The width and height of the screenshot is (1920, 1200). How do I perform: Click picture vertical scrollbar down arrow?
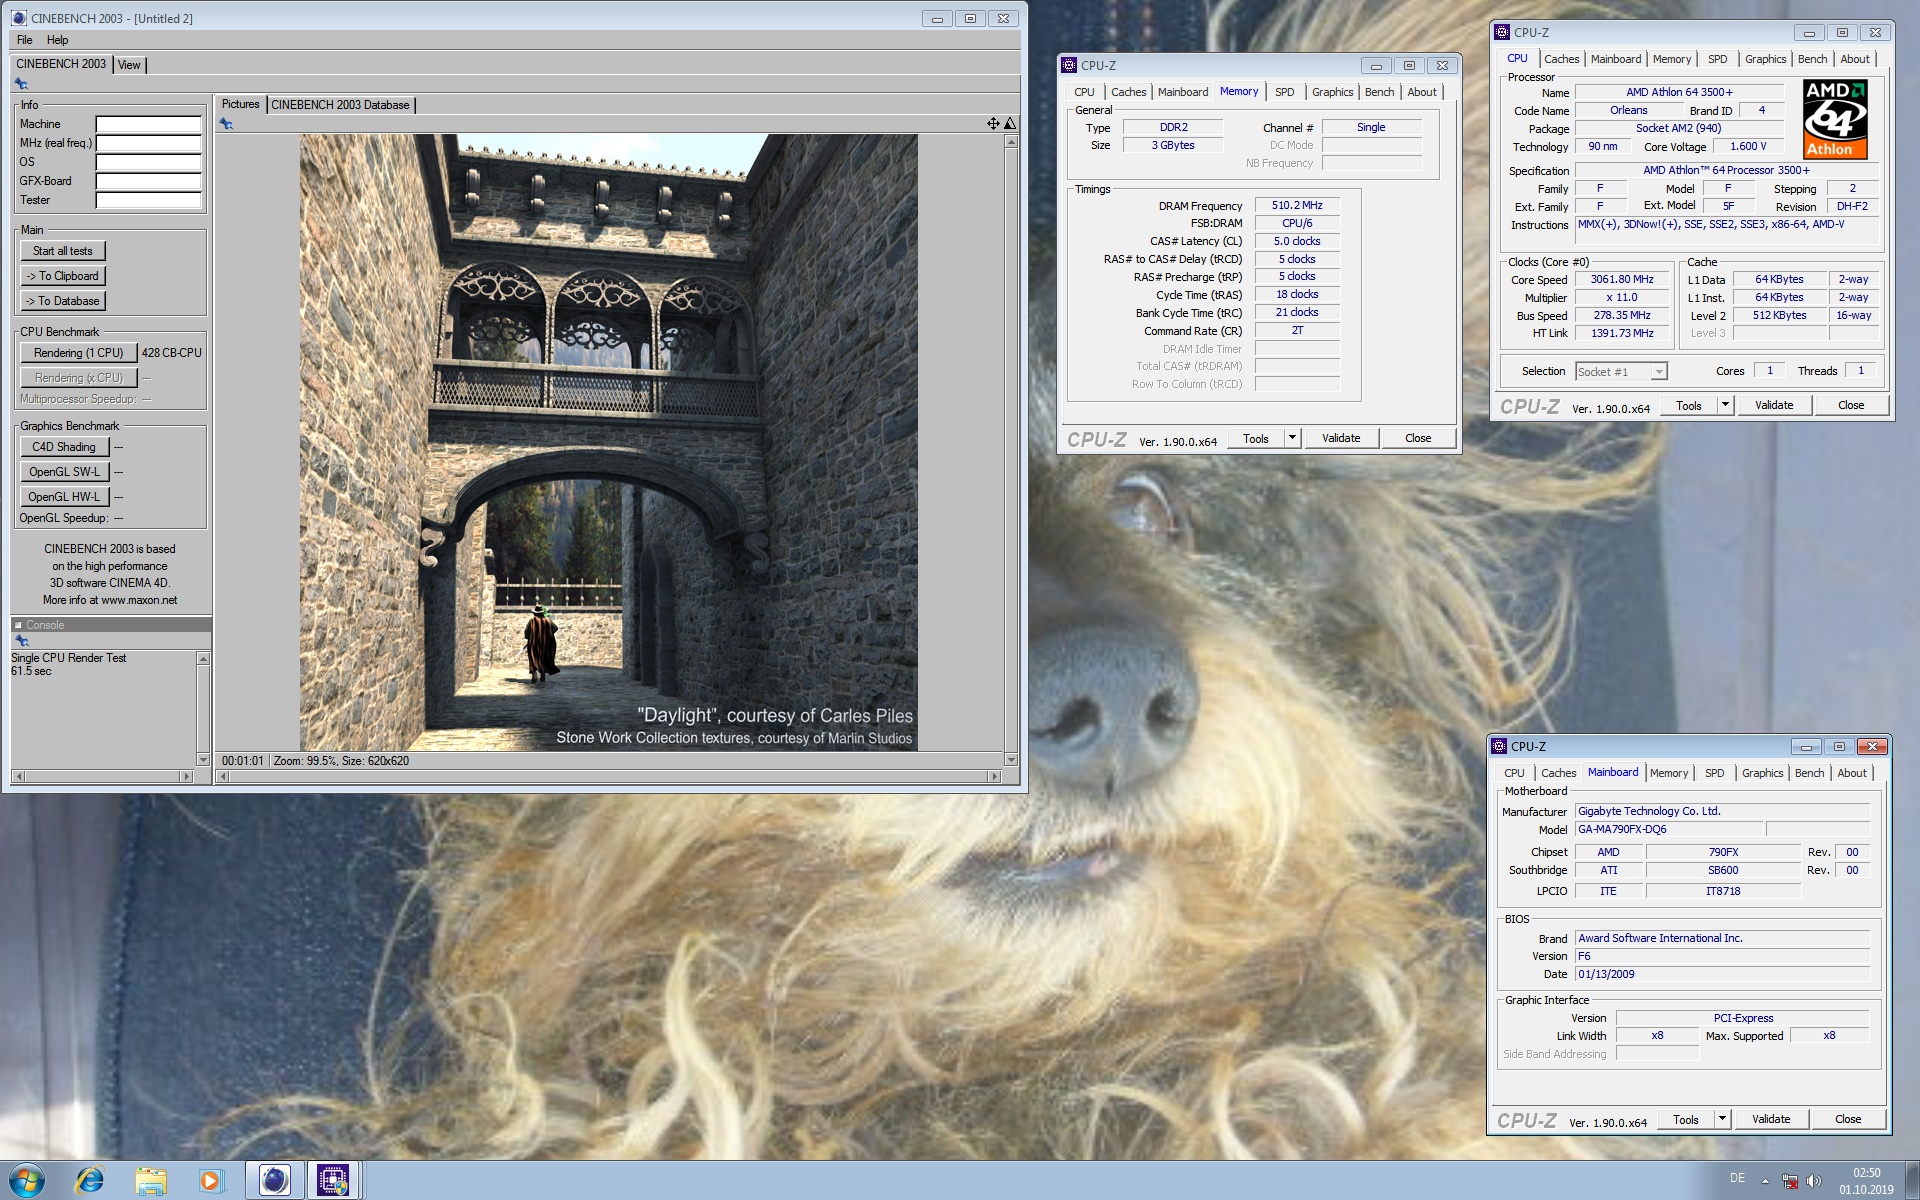pyautogui.click(x=1011, y=760)
